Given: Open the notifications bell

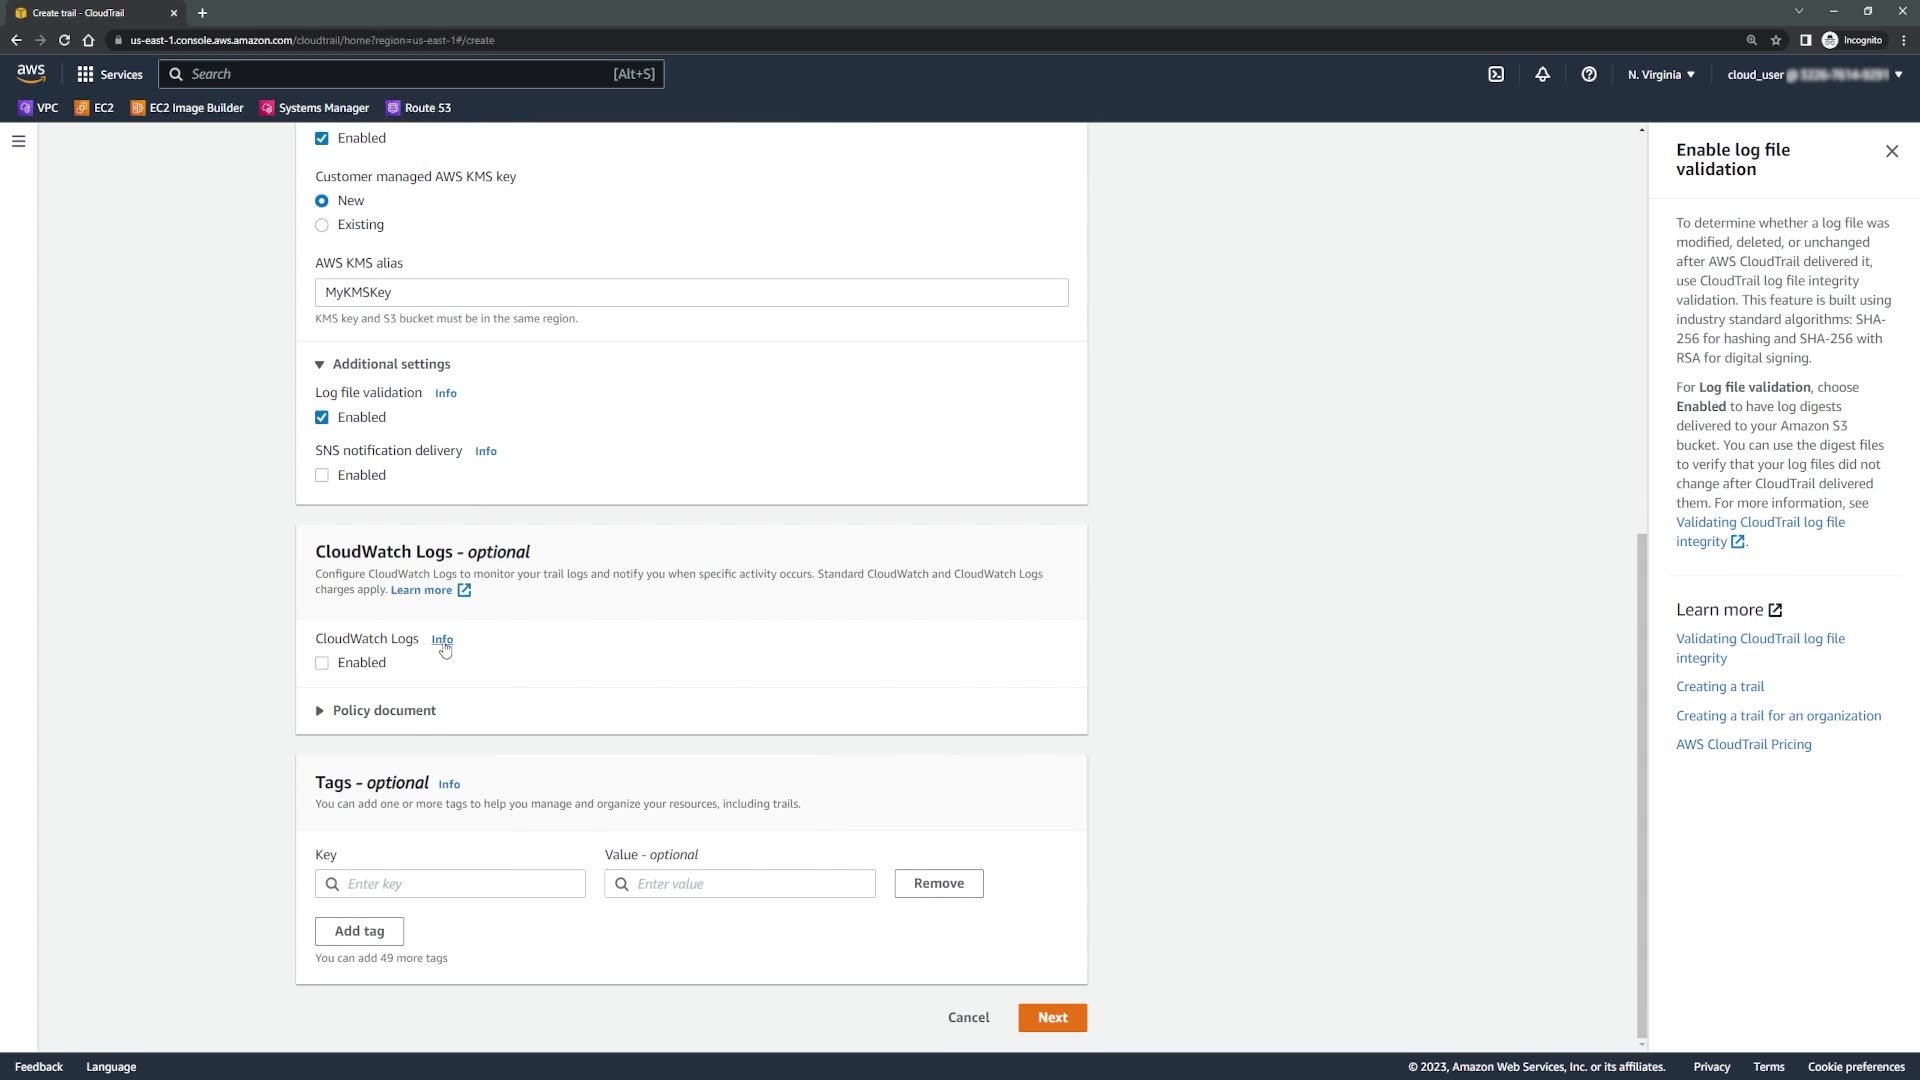Looking at the screenshot, I should (1542, 74).
